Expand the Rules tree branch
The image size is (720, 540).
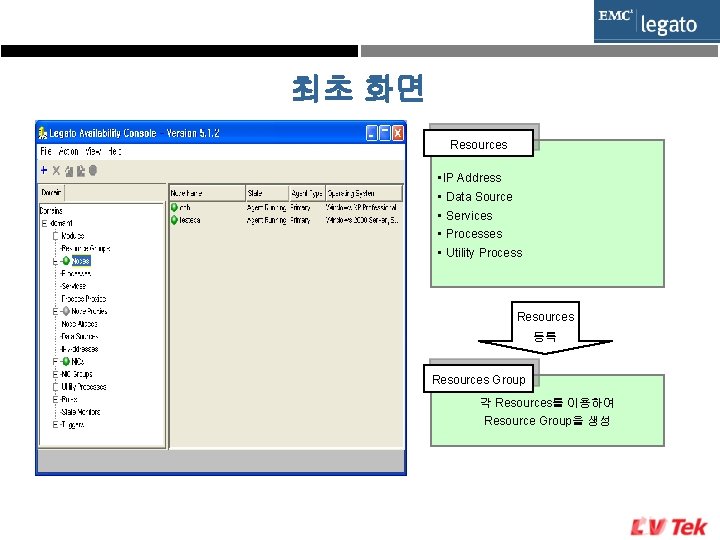click(x=56, y=399)
